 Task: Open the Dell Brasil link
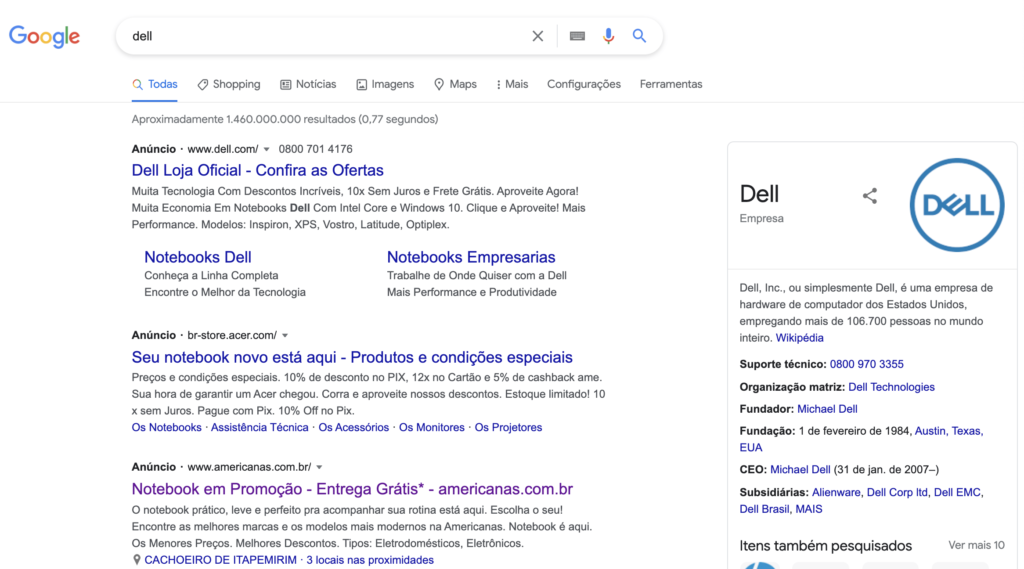(x=764, y=509)
